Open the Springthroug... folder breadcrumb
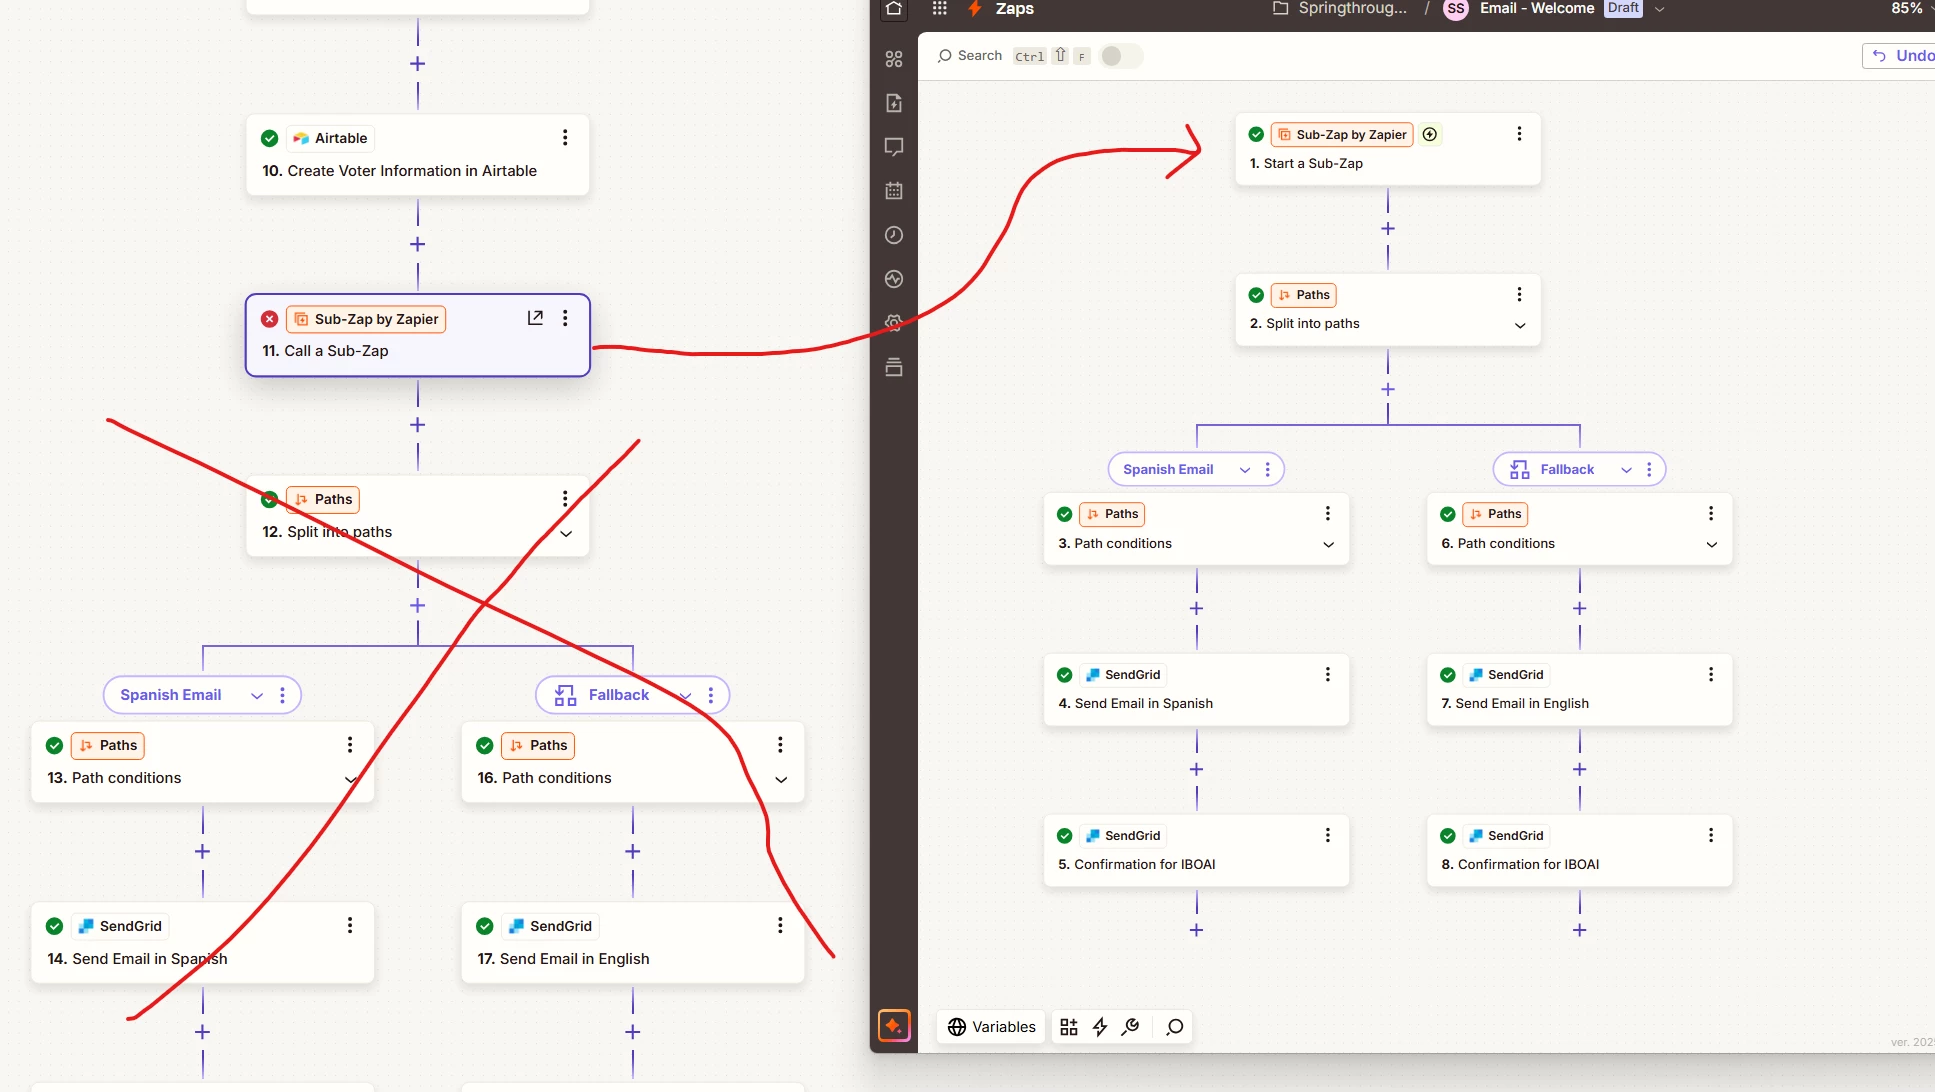 tap(1340, 8)
